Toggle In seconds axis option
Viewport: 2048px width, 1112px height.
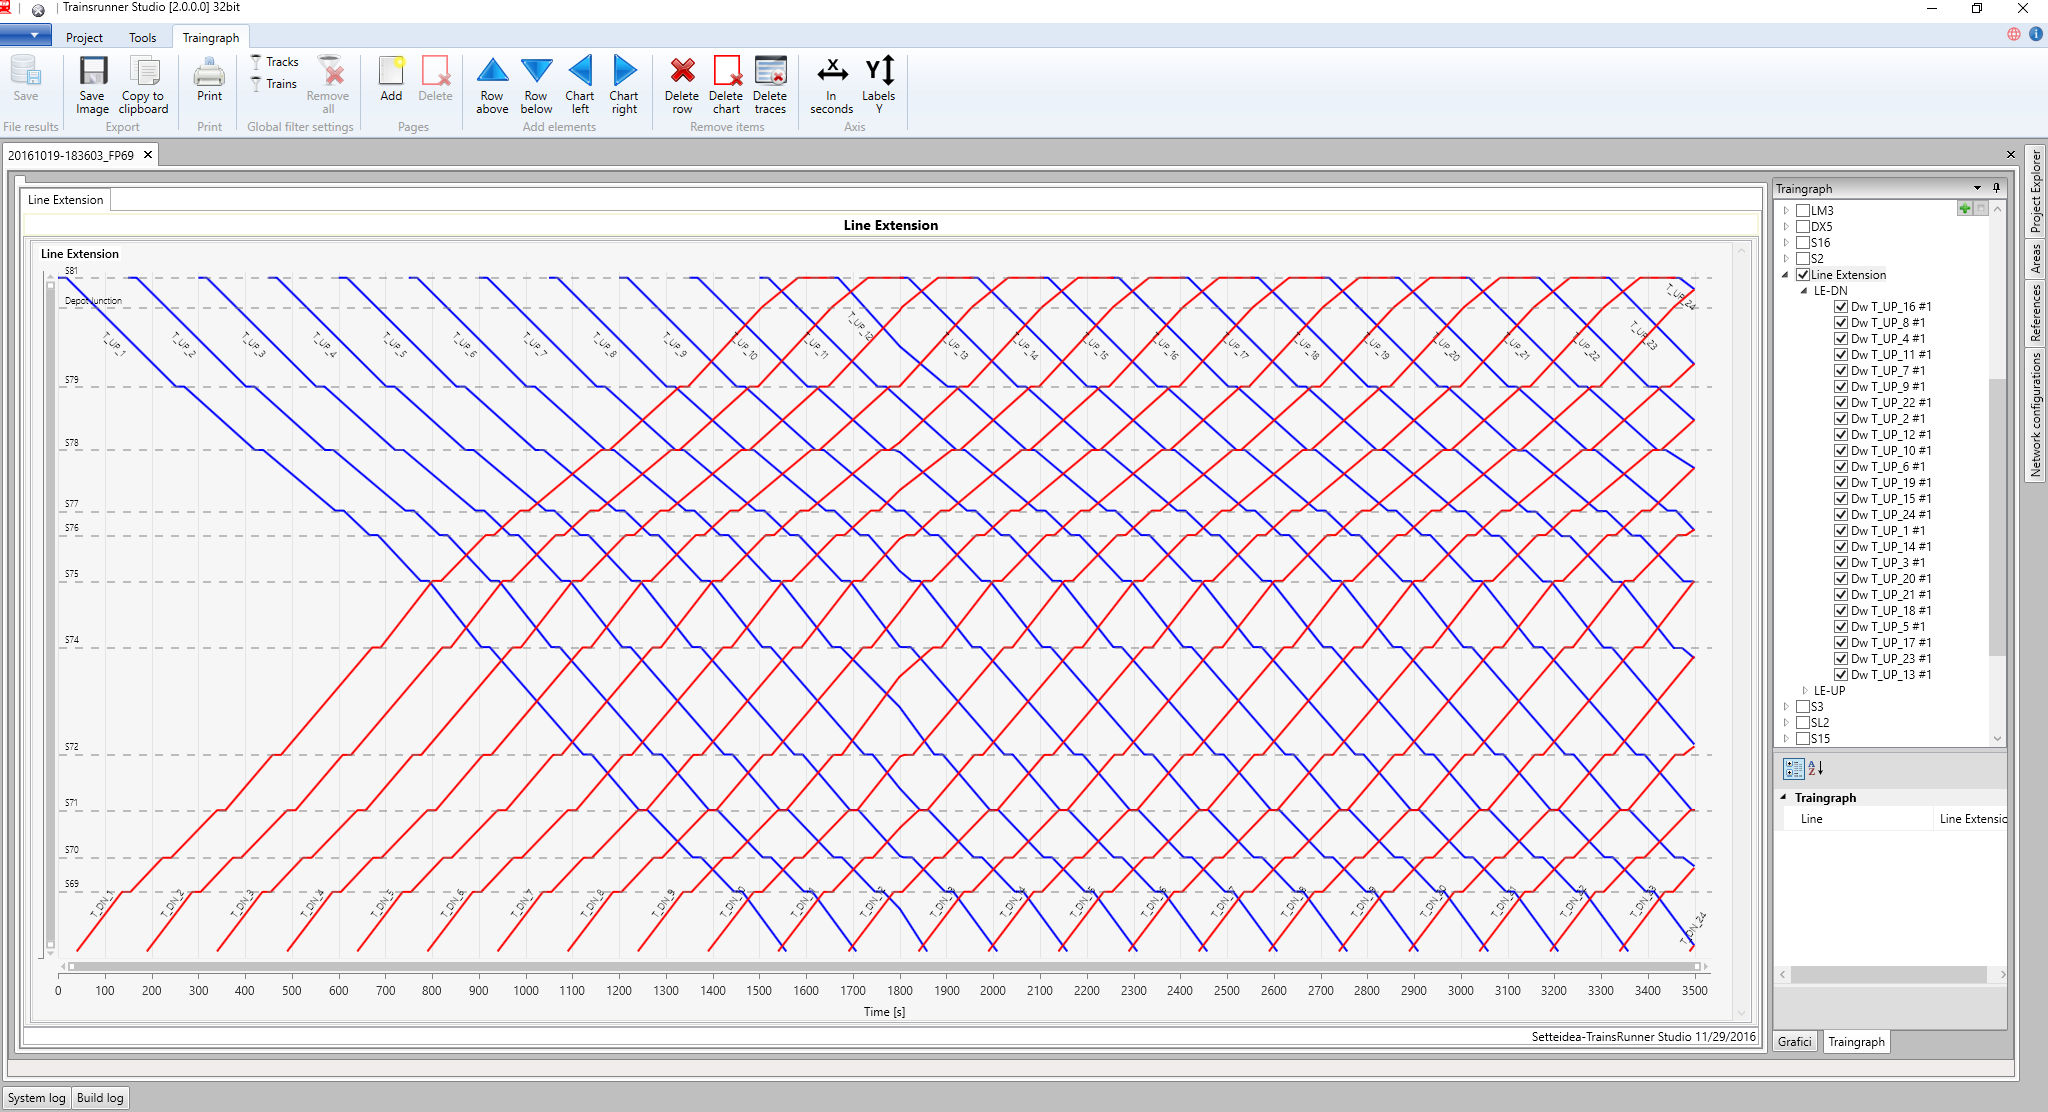coord(832,85)
